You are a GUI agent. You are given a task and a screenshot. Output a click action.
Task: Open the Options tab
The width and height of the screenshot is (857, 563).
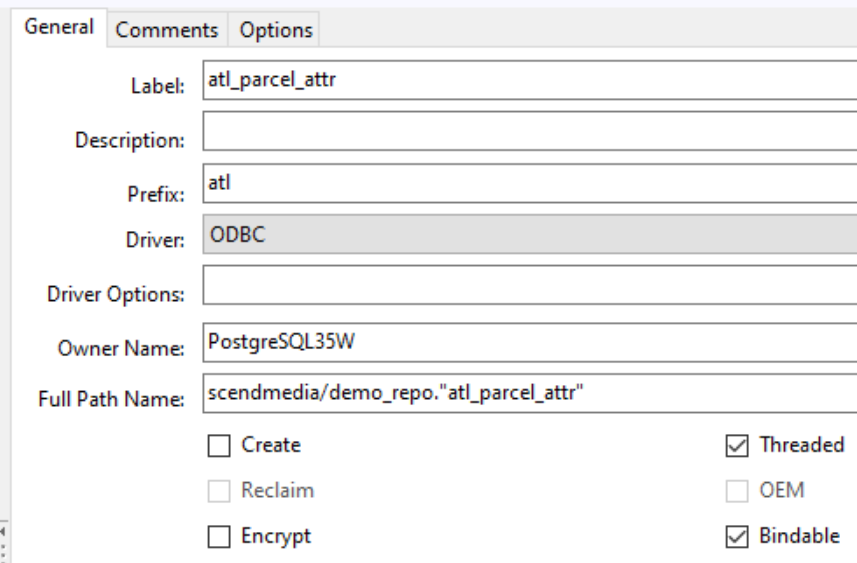(274, 31)
